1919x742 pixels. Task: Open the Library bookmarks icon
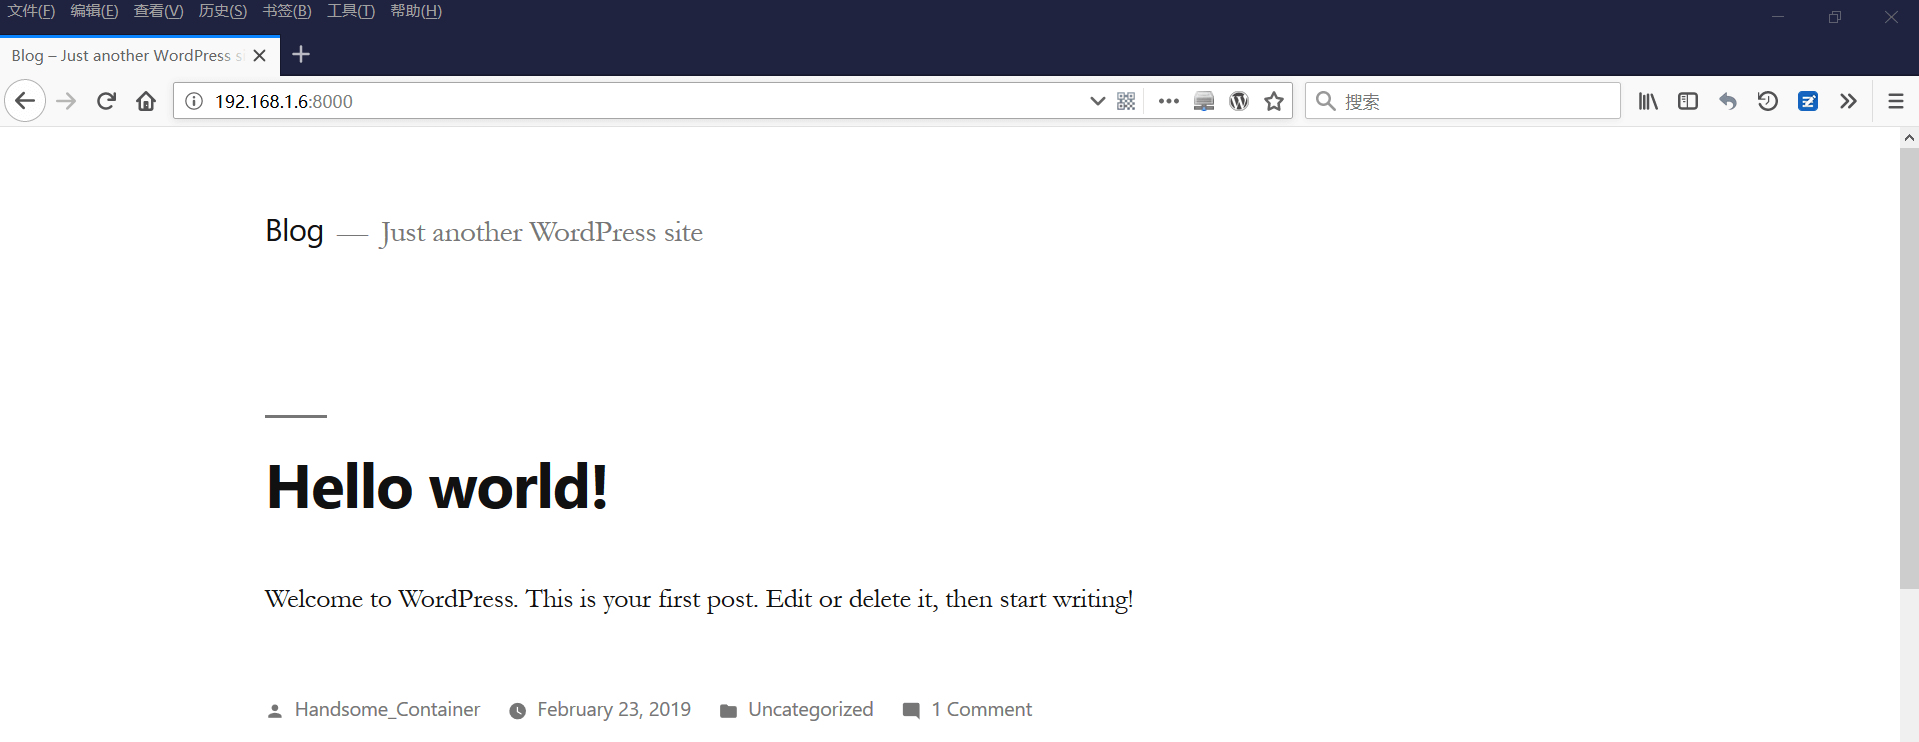coord(1648,101)
